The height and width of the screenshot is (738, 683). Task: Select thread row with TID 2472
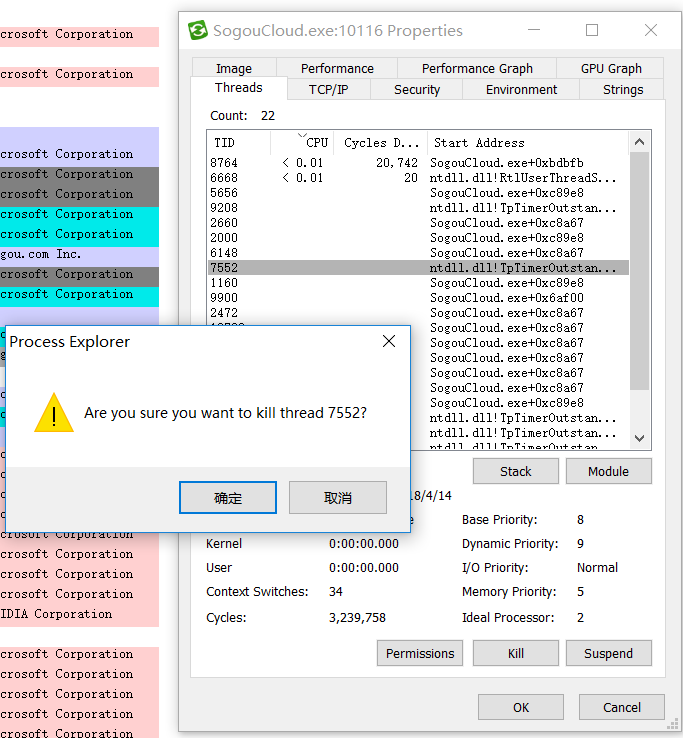point(418,313)
